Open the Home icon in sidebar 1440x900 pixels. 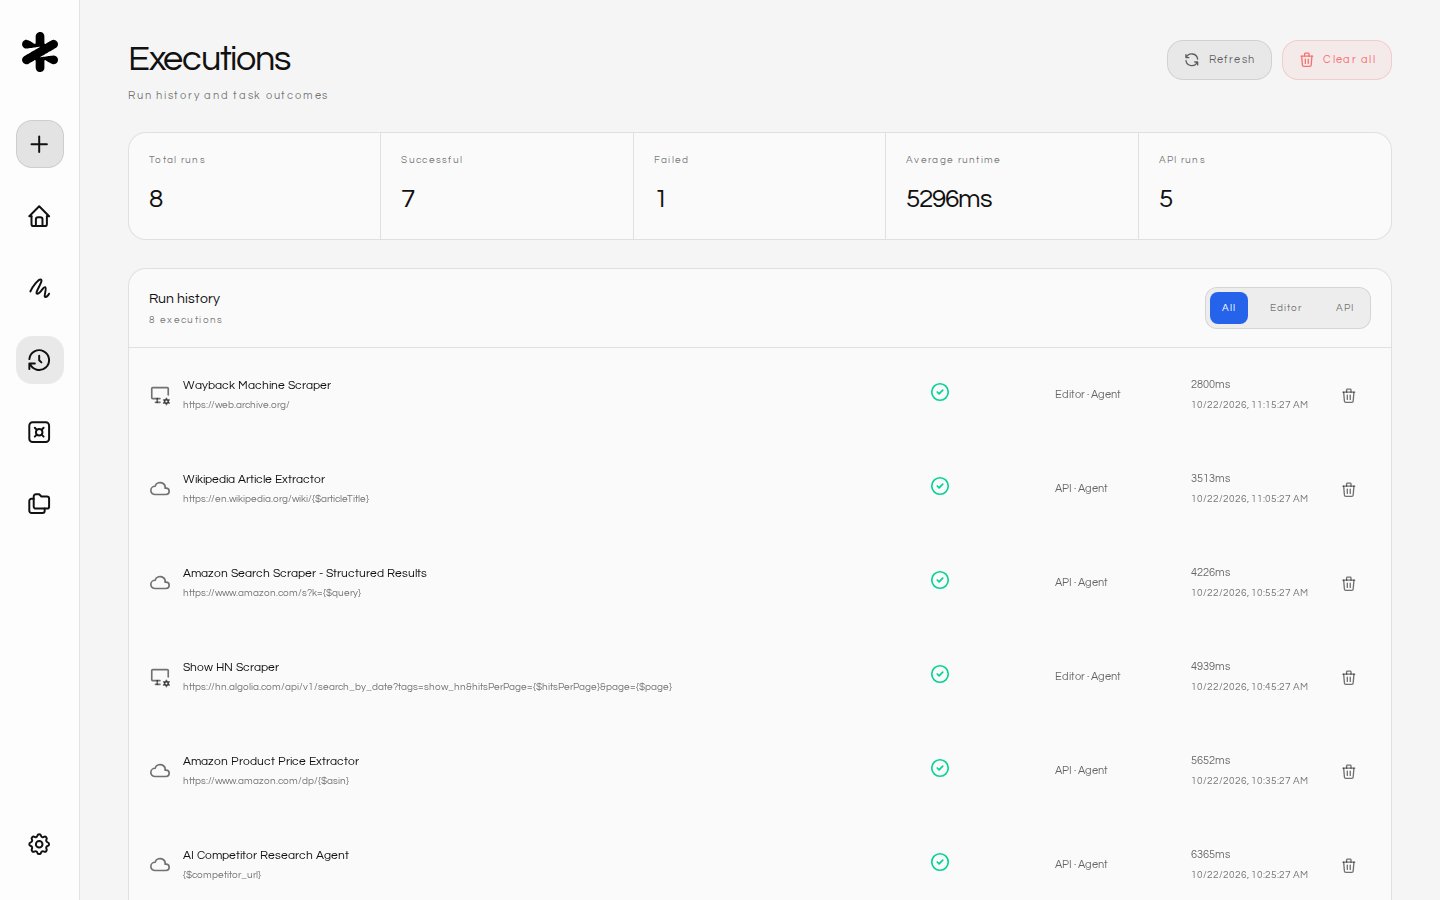(x=40, y=216)
